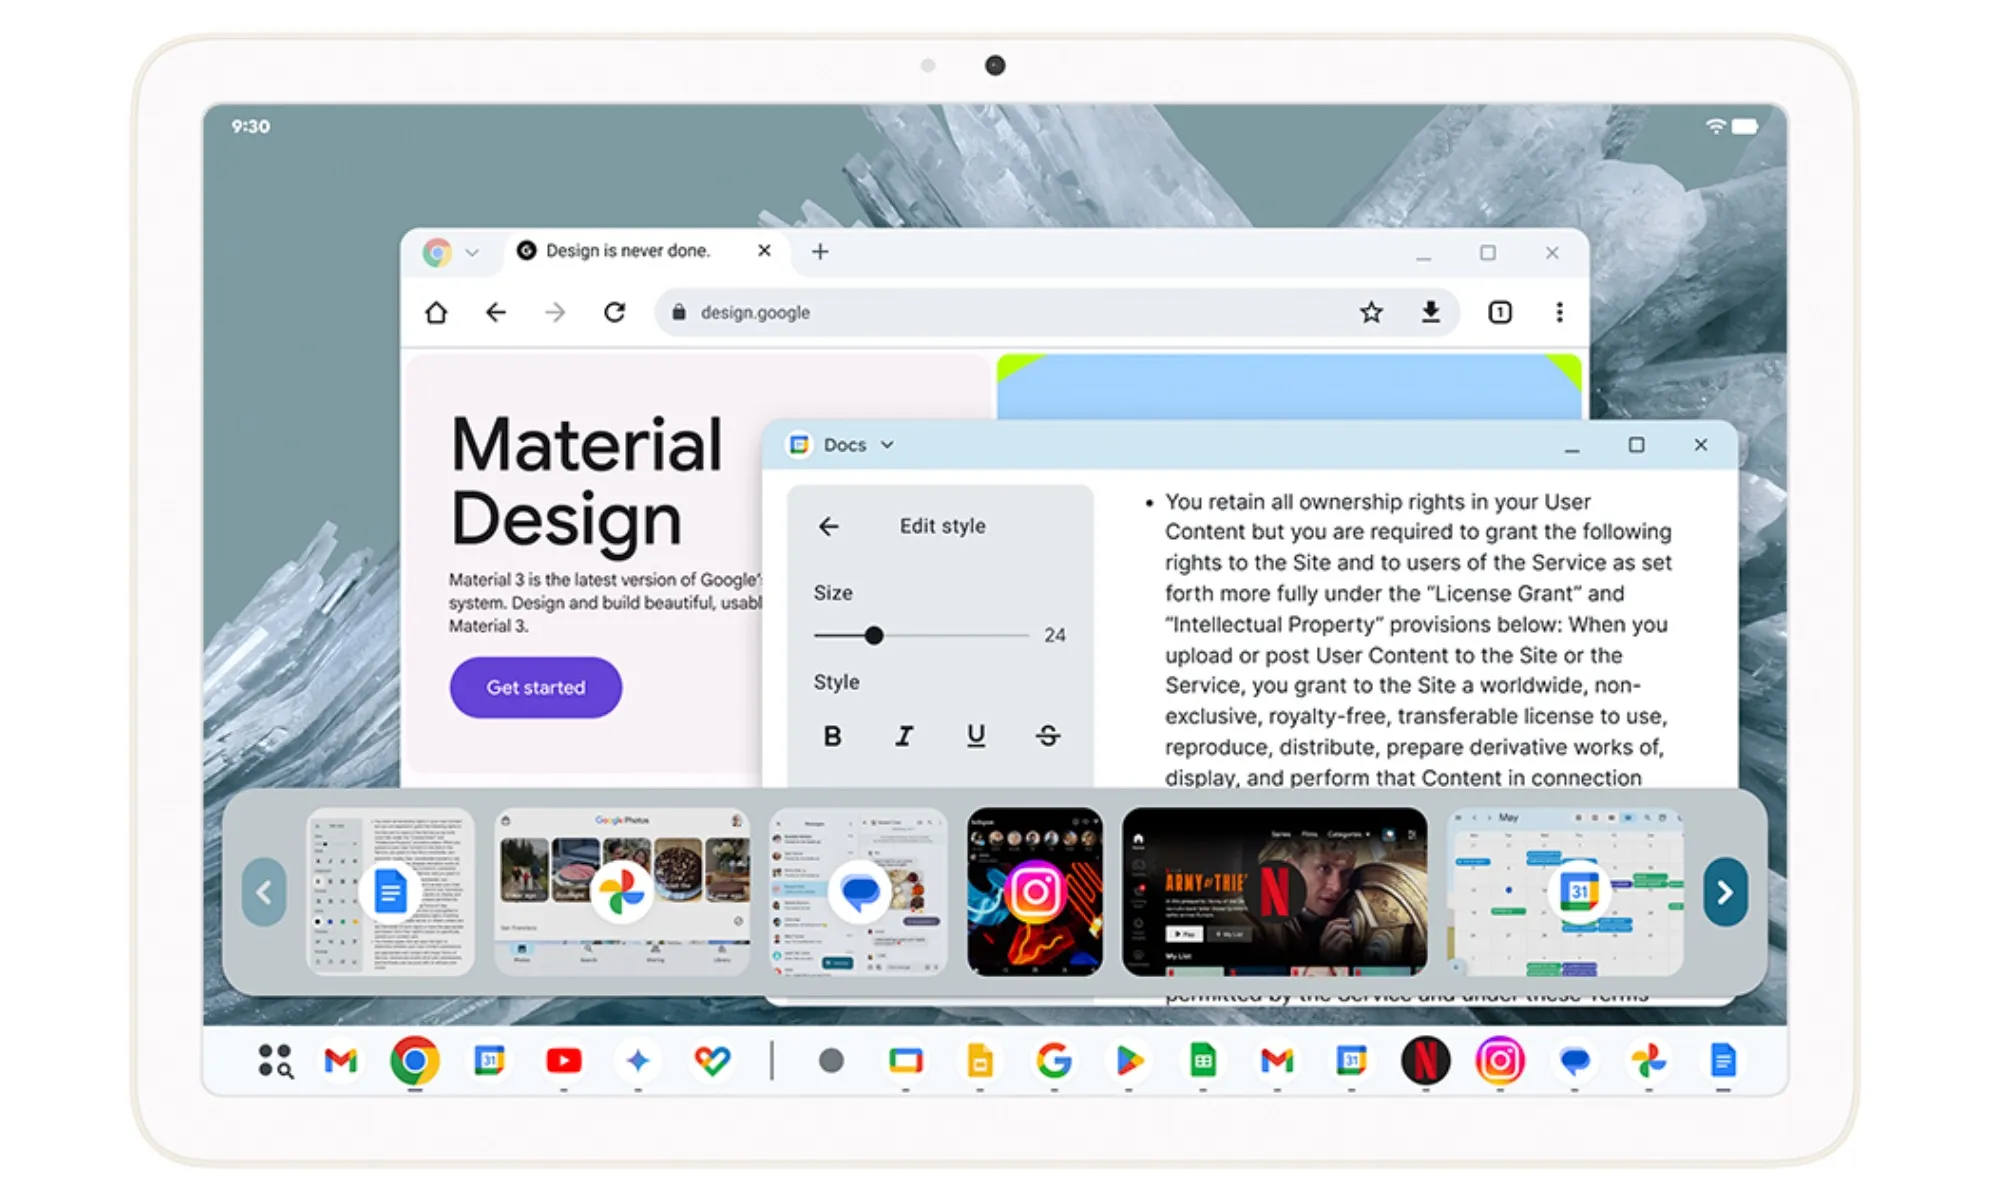Image resolution: width=2000 pixels, height=1200 pixels.
Task: Toggle bold text style
Action: tap(832, 736)
